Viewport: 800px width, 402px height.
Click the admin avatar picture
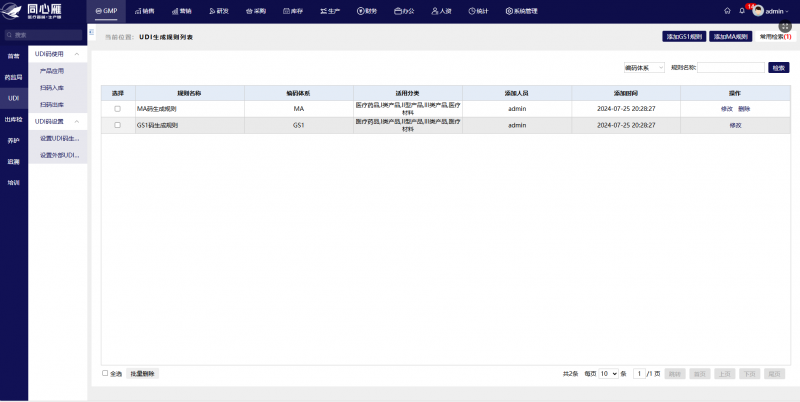[758, 11]
